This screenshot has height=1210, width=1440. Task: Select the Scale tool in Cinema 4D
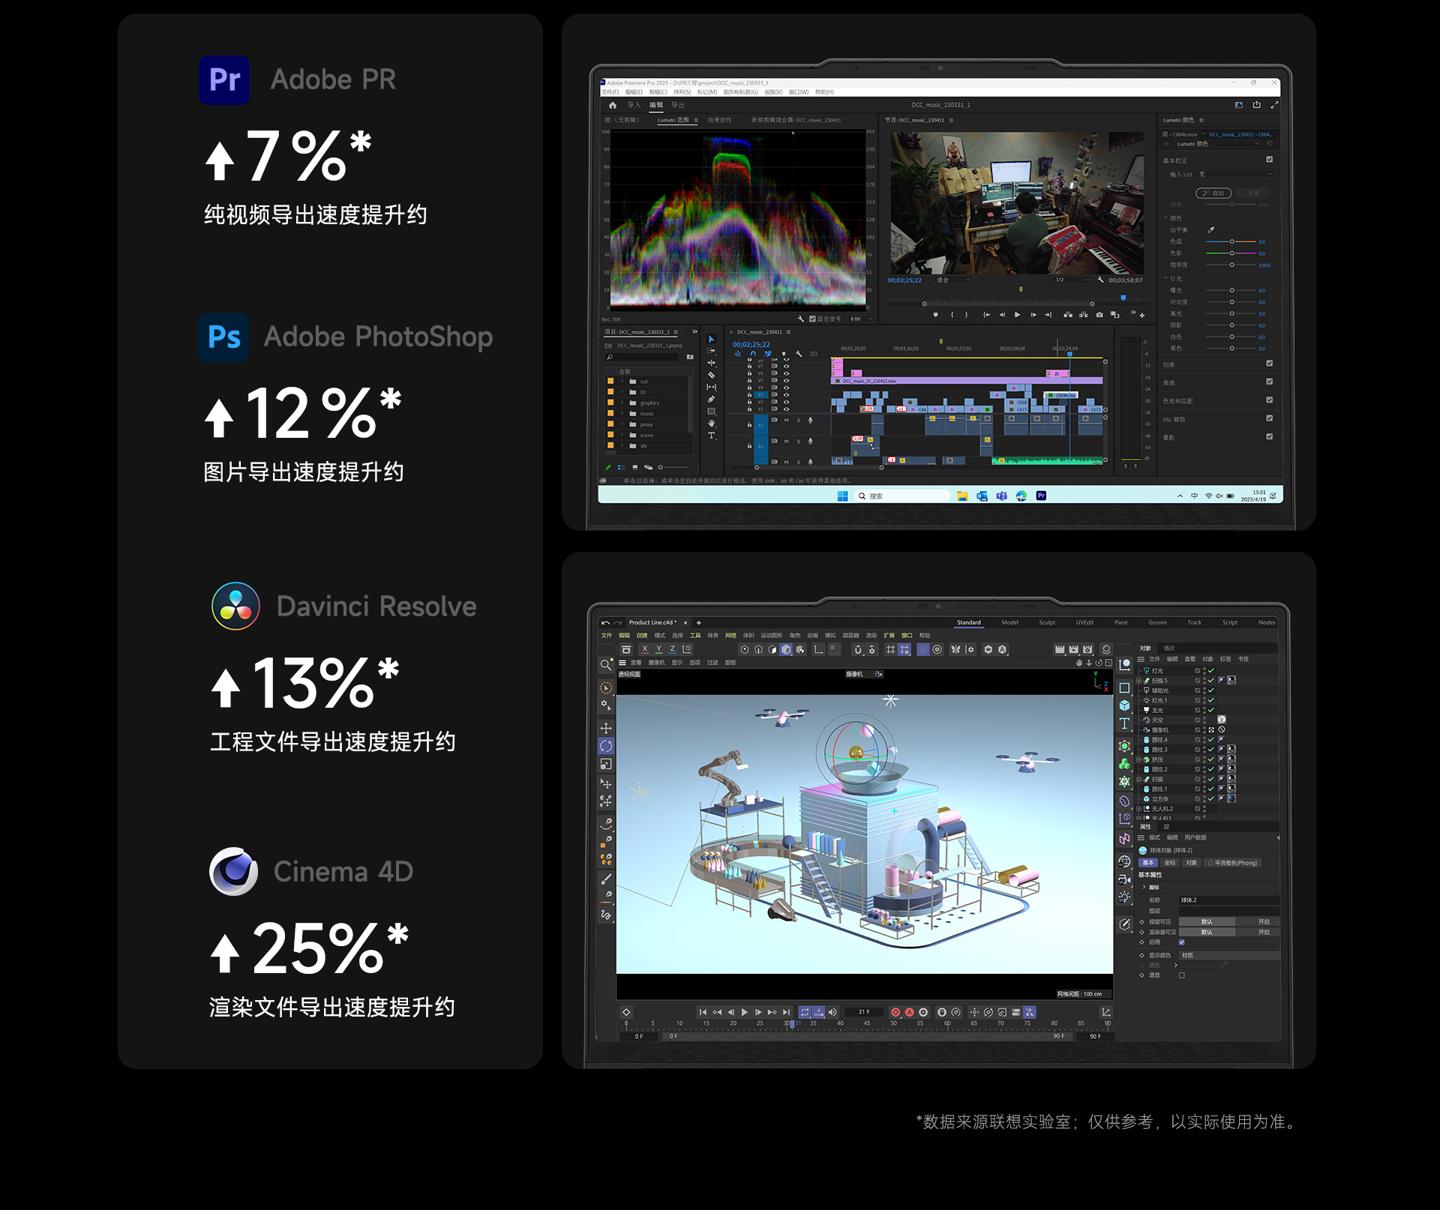[606, 764]
